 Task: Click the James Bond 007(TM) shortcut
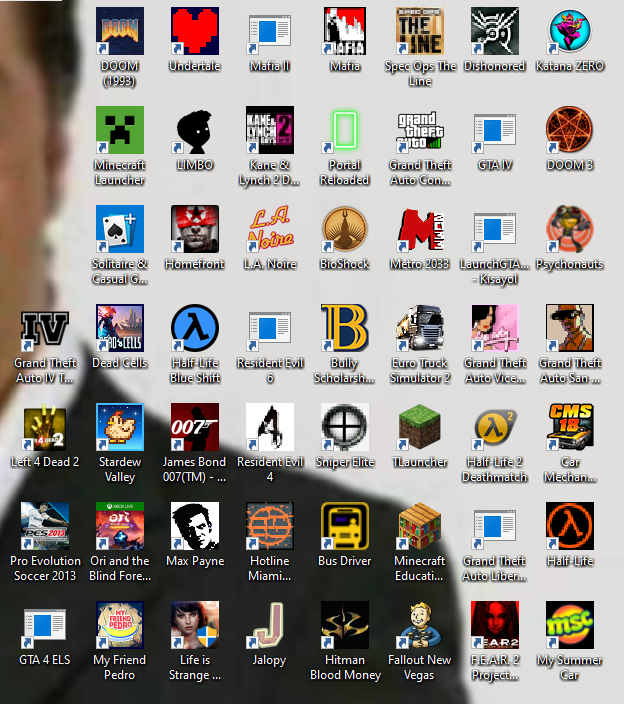point(195,427)
